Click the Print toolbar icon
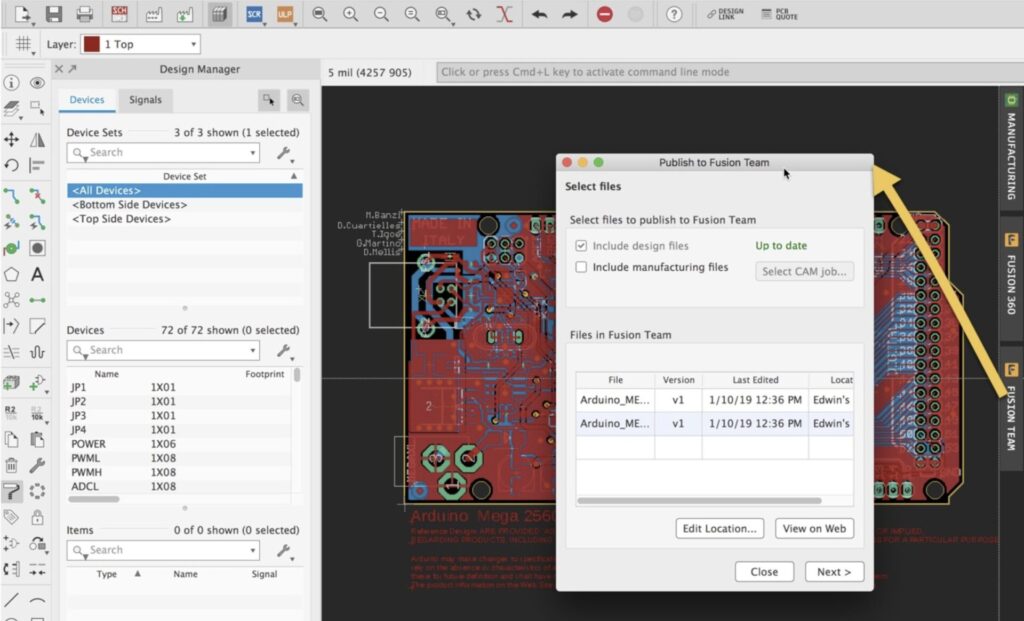Viewport: 1024px width, 621px height. click(85, 14)
